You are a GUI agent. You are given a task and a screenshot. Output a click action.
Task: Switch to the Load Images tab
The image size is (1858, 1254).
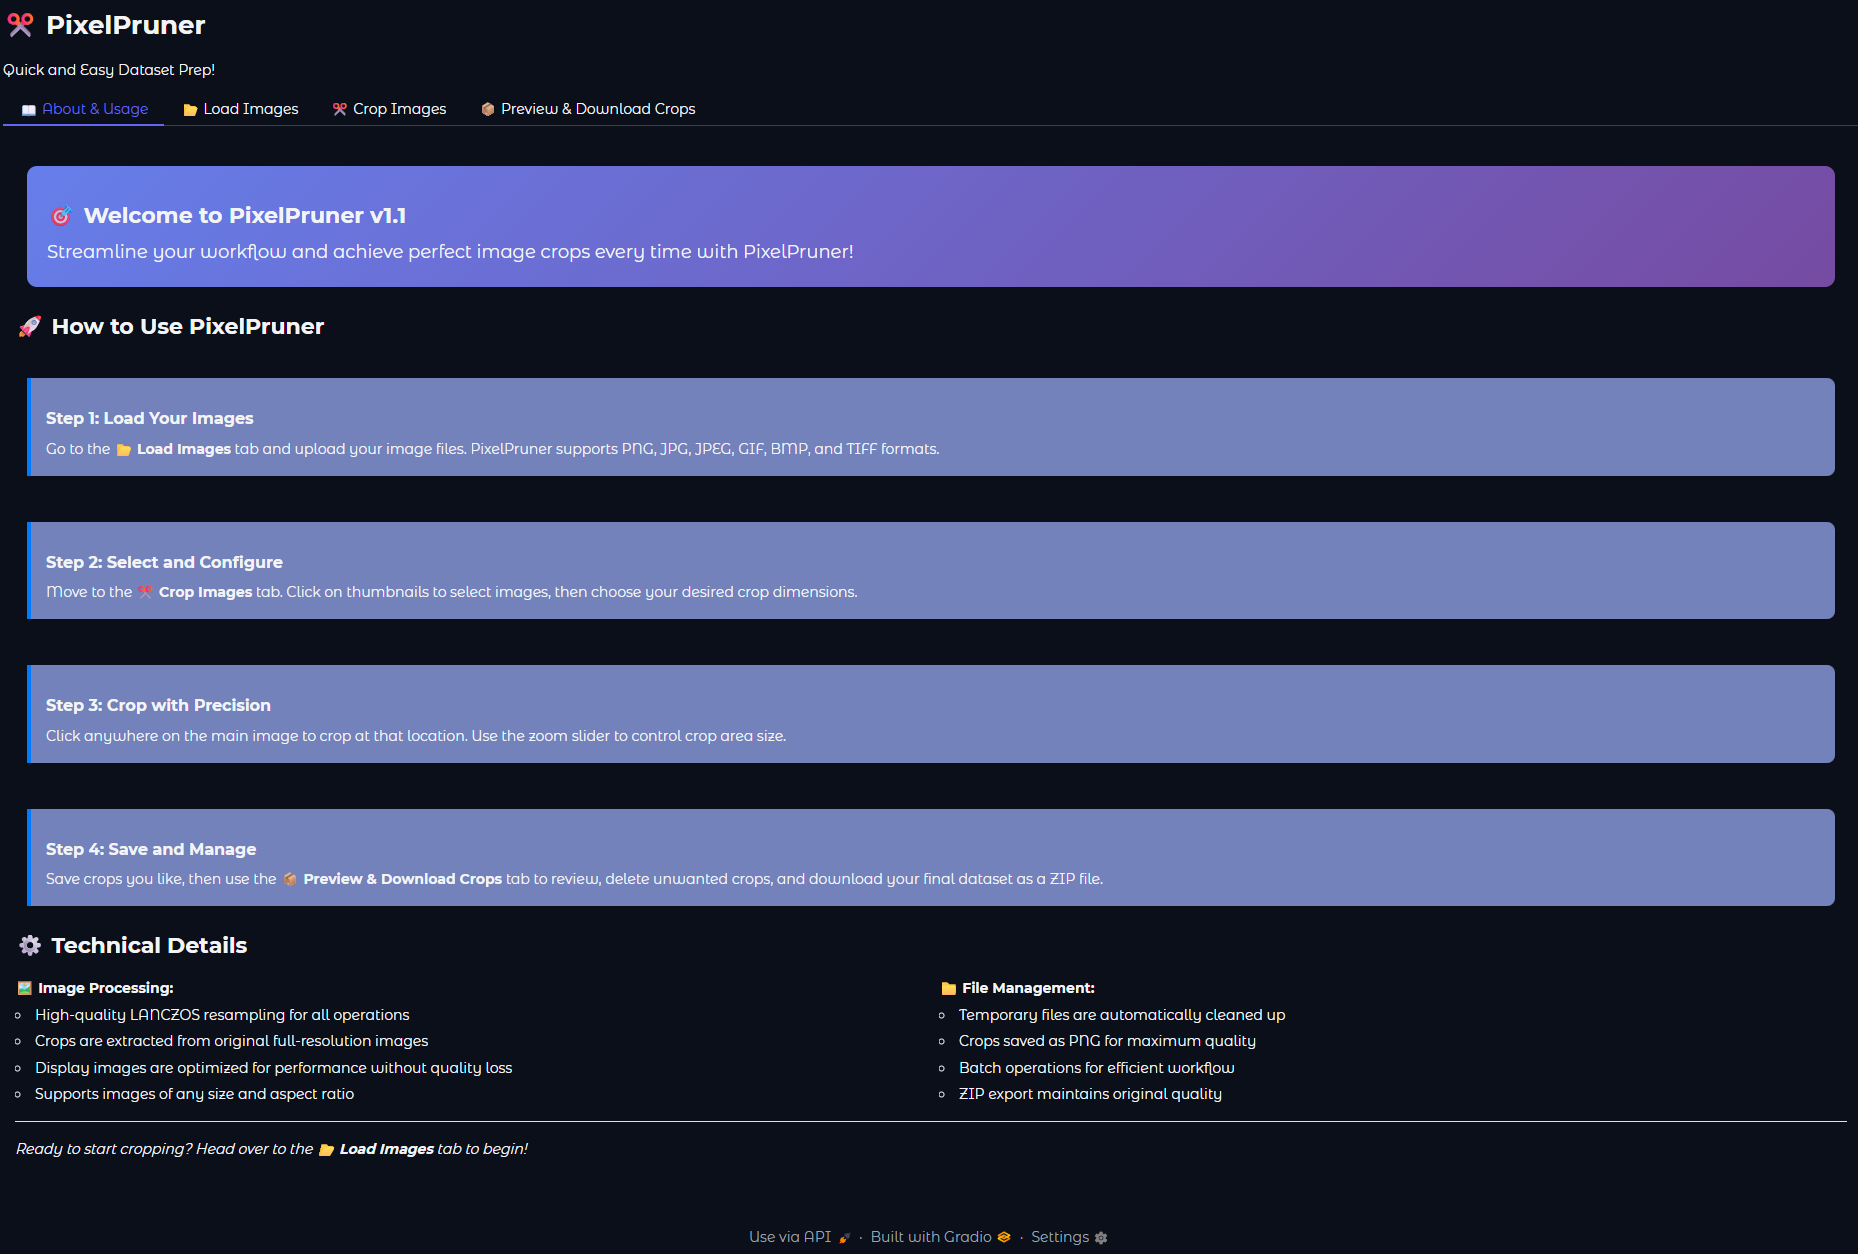click(241, 109)
